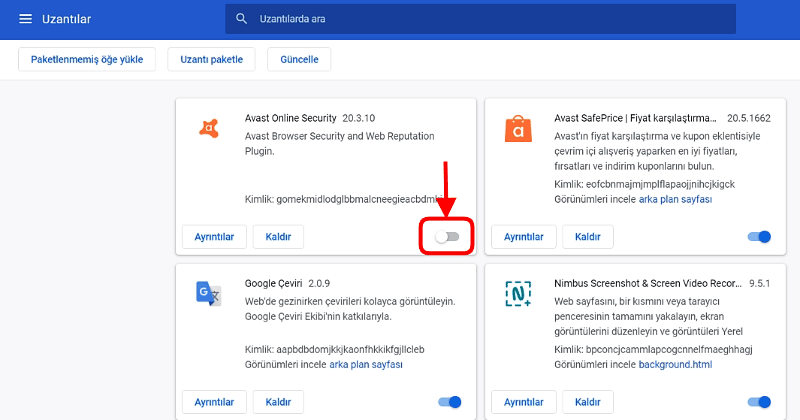Click the Kimlik 'eofcbnmajmjmplflapaojjnihcjkigck' text
This screenshot has height=420, width=800.
tap(660, 184)
